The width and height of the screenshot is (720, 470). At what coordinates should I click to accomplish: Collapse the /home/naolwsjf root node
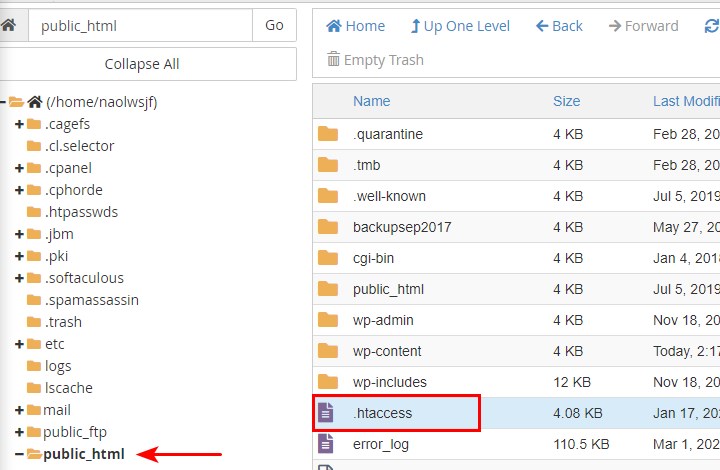point(3,102)
